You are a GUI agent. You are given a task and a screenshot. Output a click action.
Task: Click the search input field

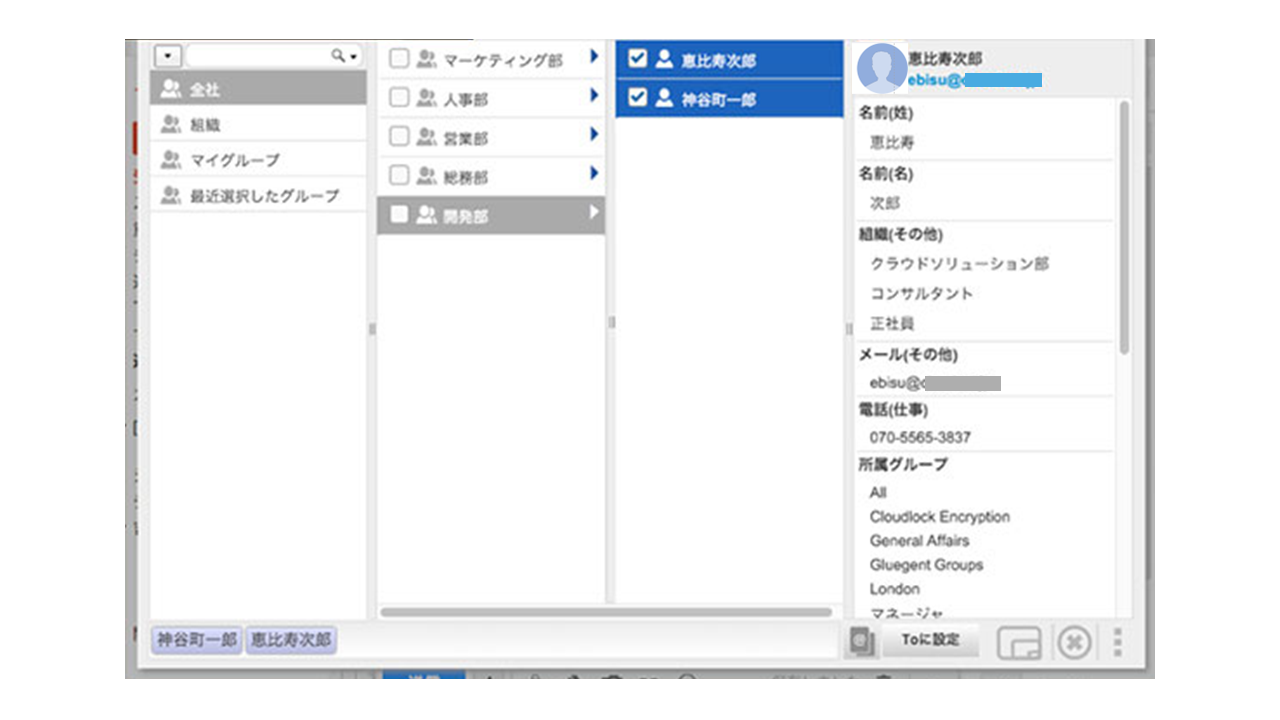click(255, 57)
